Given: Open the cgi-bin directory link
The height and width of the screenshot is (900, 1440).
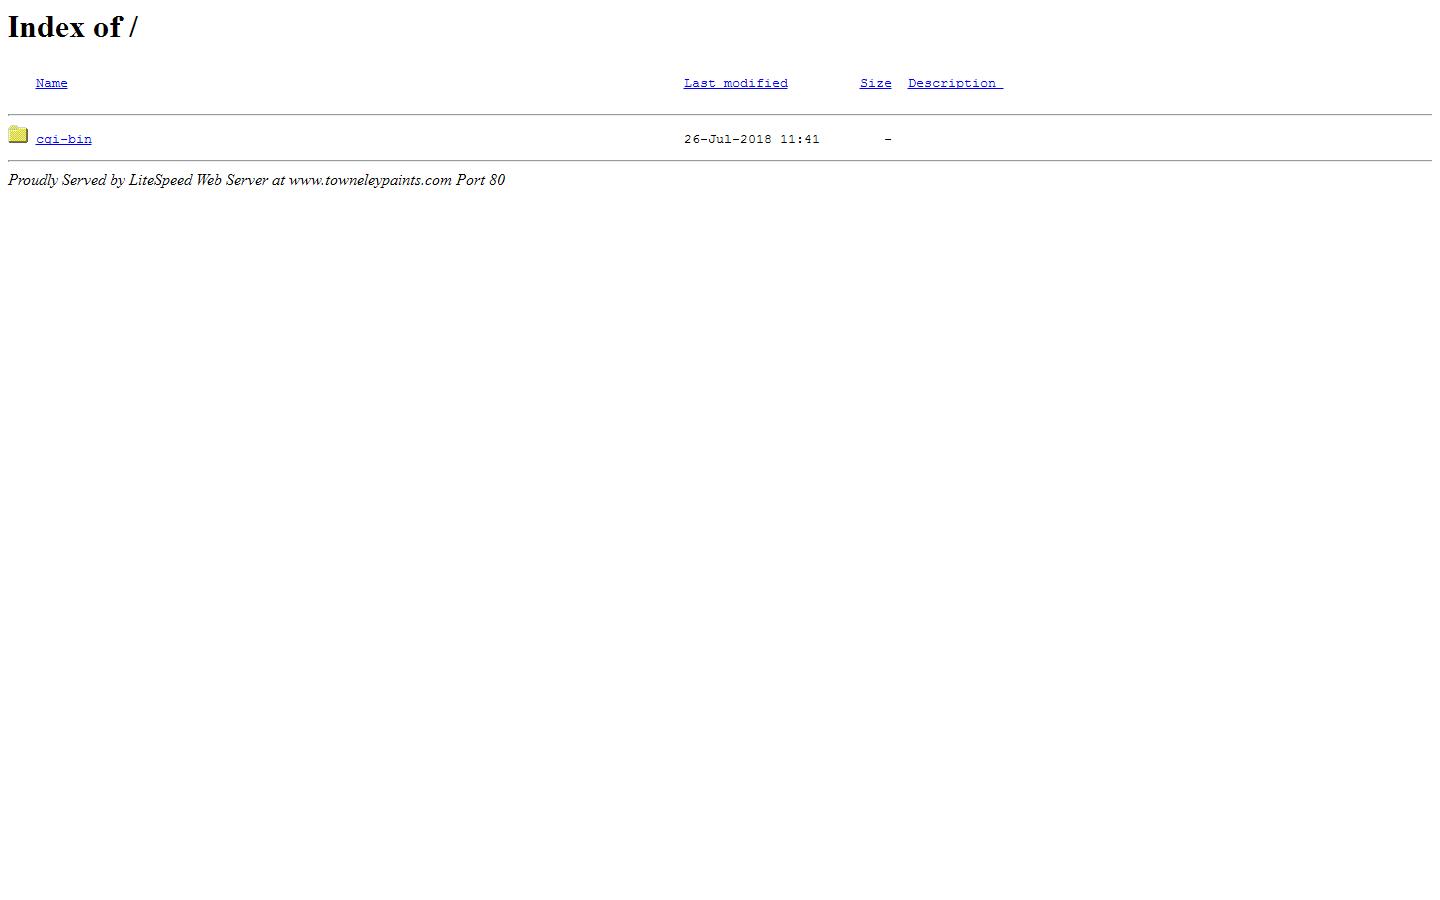Looking at the screenshot, I should pos(64,139).
